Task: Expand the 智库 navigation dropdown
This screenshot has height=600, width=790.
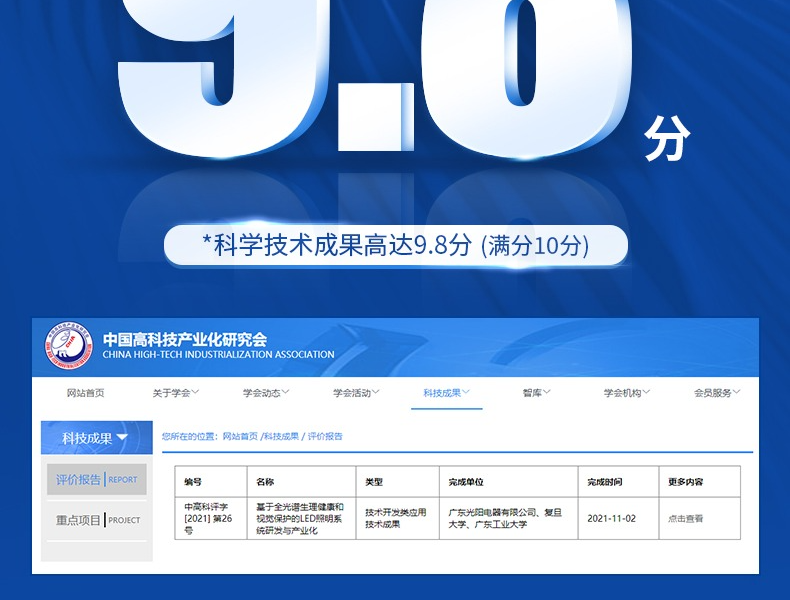Action: tap(536, 393)
